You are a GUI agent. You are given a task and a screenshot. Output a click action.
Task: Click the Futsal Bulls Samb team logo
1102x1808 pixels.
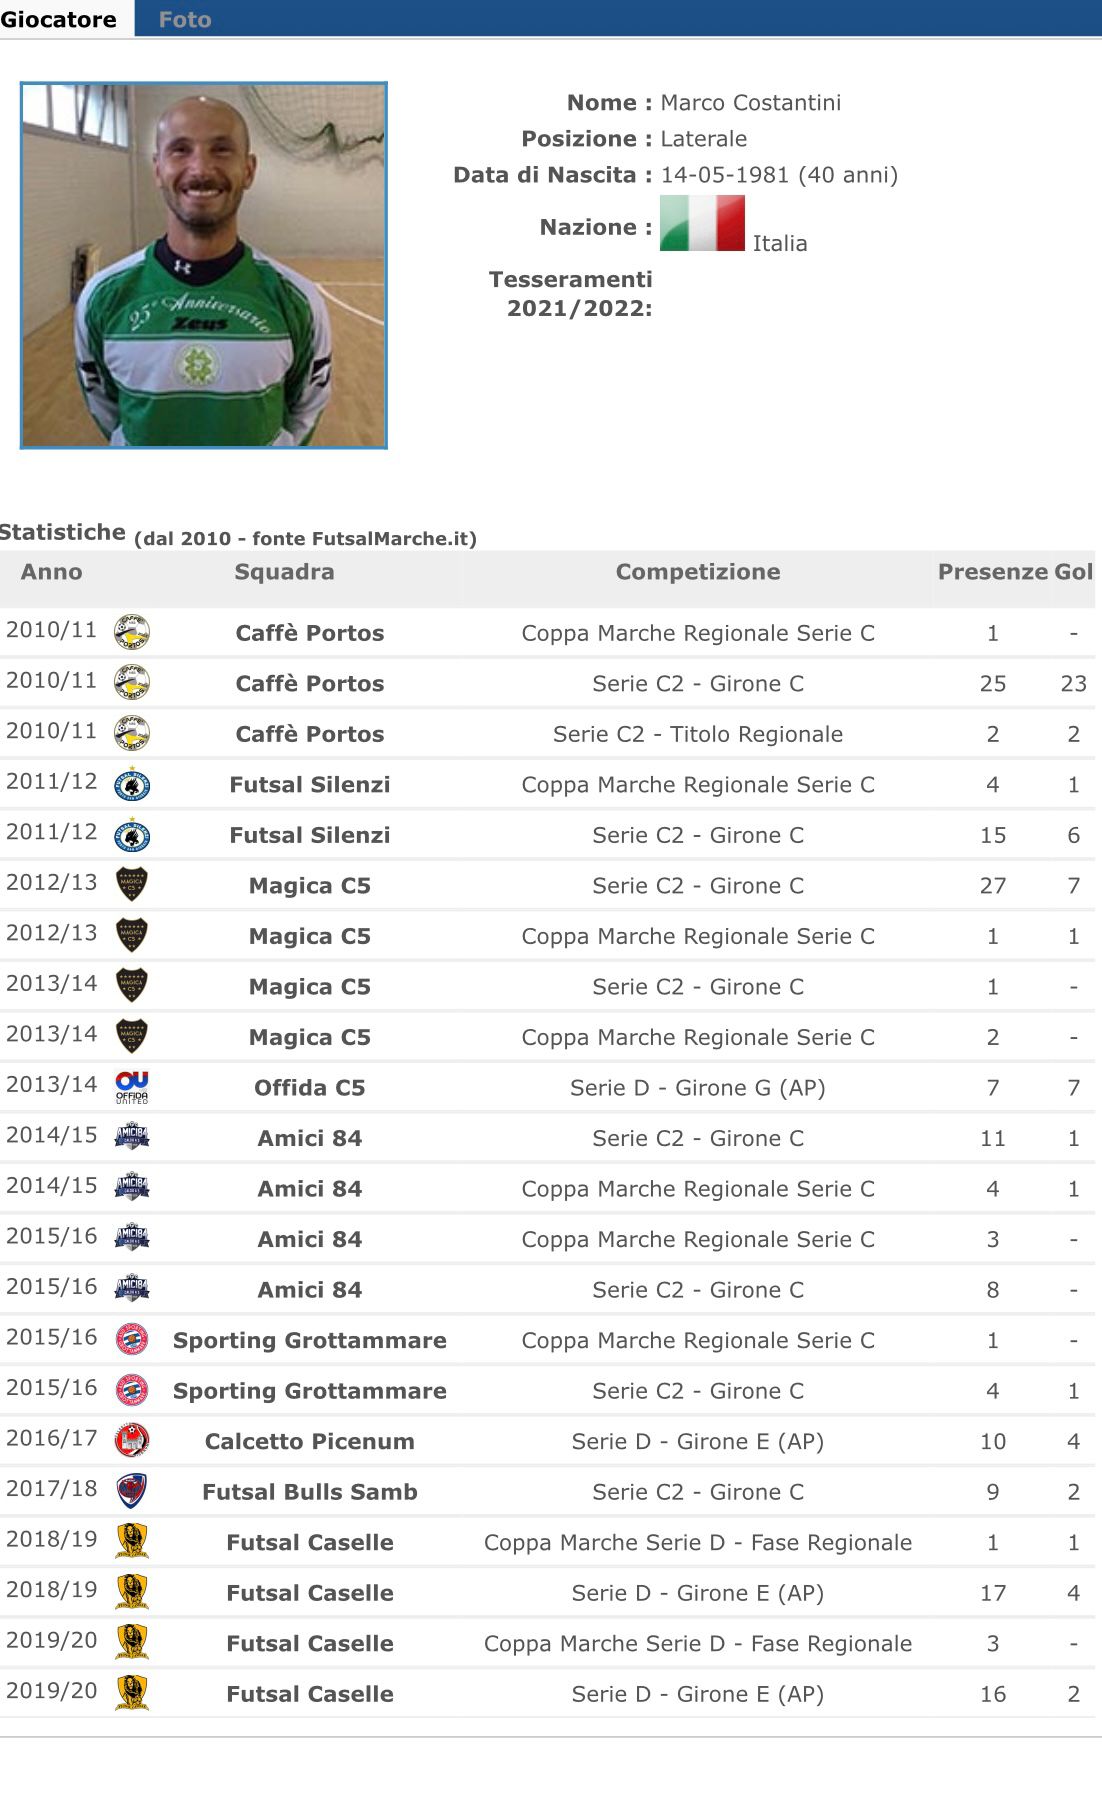coord(132,1491)
